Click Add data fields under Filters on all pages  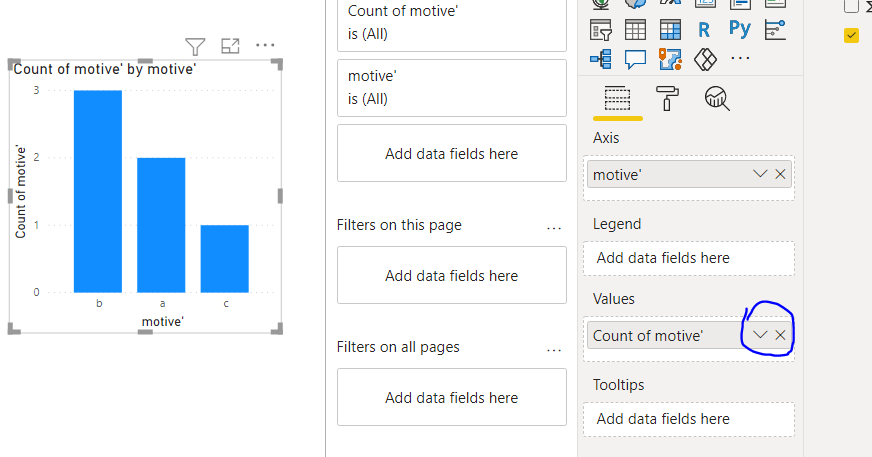click(452, 397)
